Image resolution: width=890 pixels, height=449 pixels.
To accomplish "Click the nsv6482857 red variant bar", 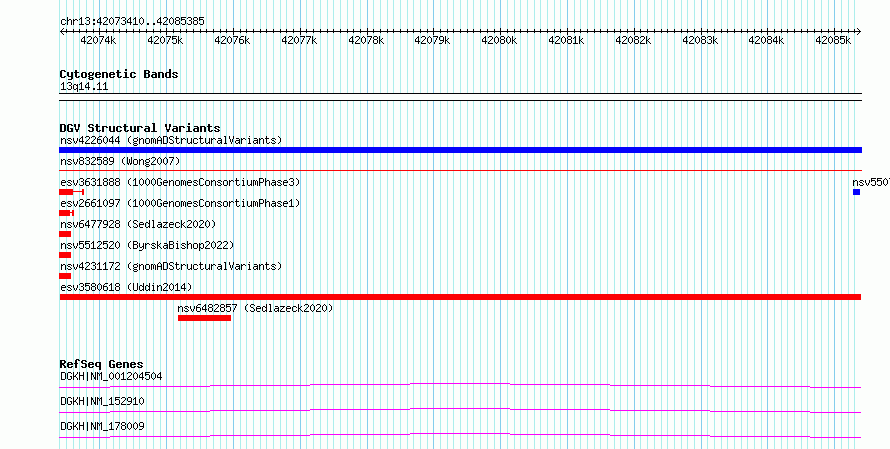I will click(204, 318).
